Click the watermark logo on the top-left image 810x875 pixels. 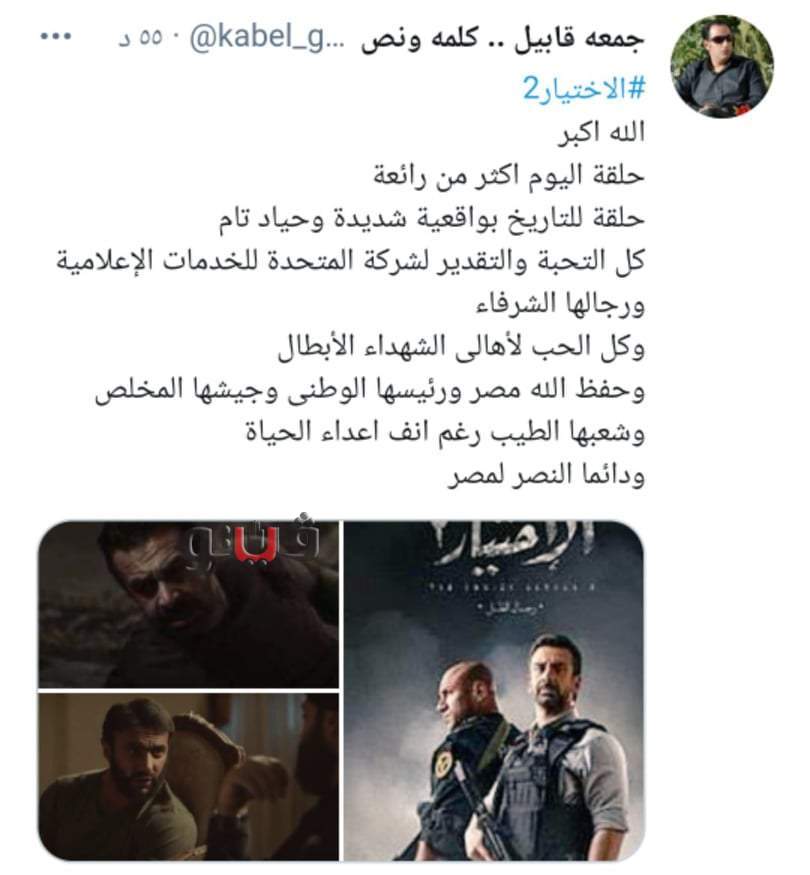click(254, 541)
